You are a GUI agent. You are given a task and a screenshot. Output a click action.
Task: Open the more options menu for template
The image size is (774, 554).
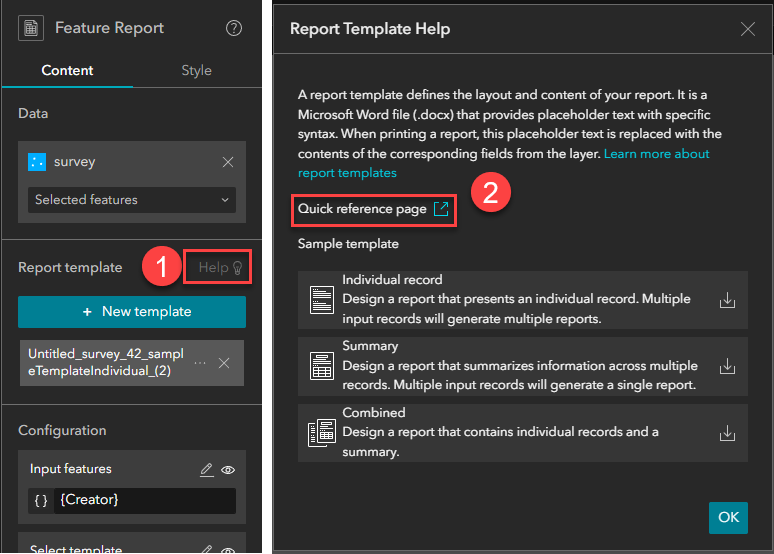200,363
